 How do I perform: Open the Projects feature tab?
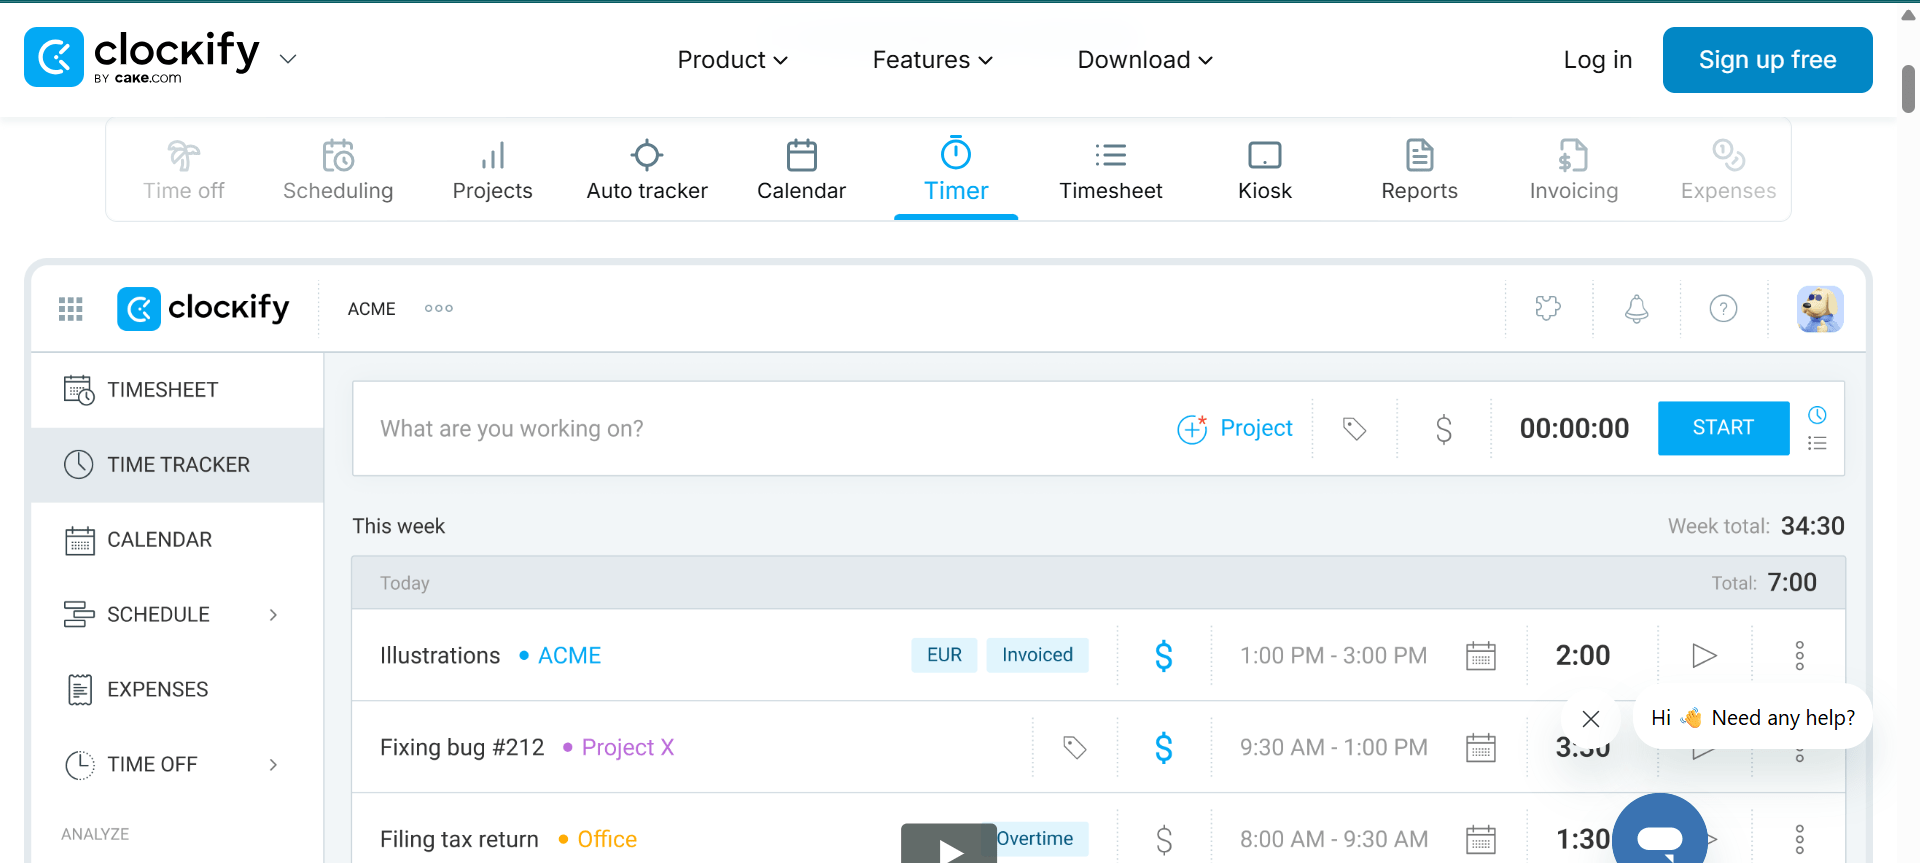click(492, 170)
